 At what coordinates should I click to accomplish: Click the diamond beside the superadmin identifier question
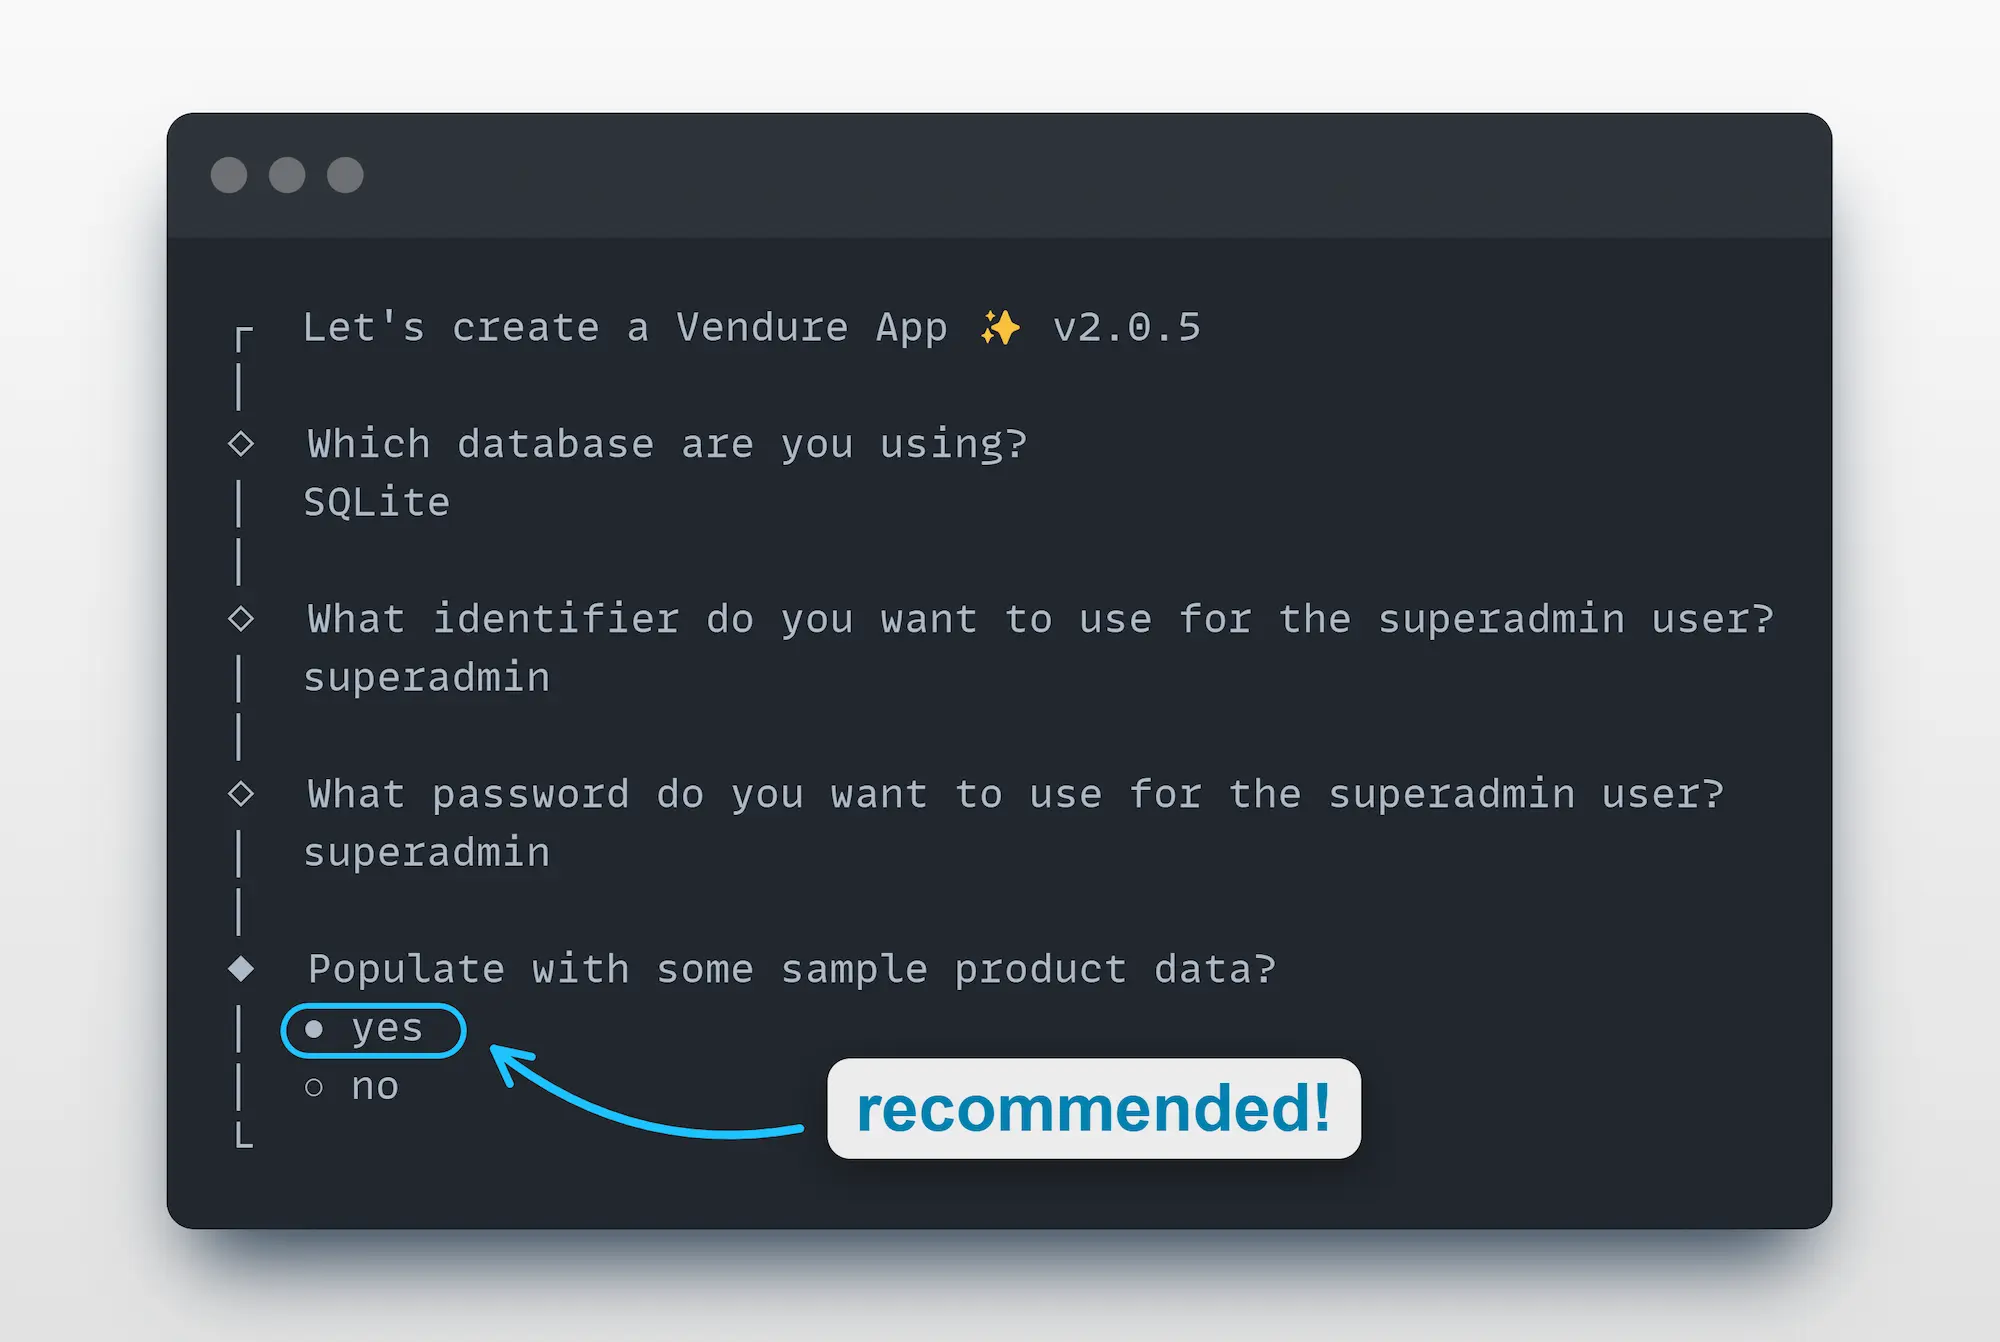(x=241, y=619)
